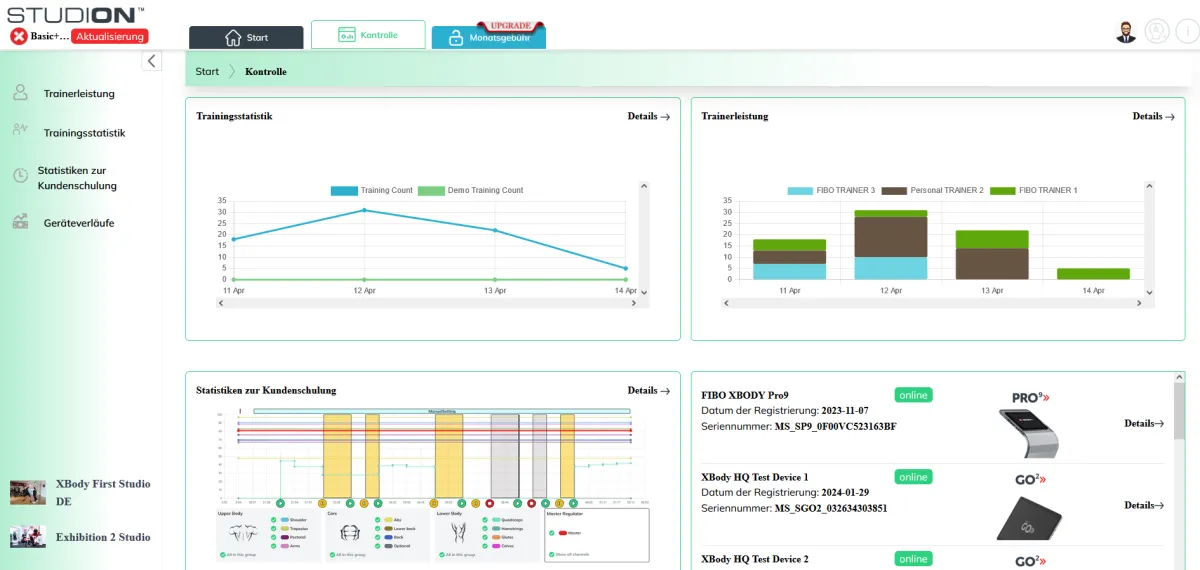Click the Core abdominal muscle diagram

(350, 532)
